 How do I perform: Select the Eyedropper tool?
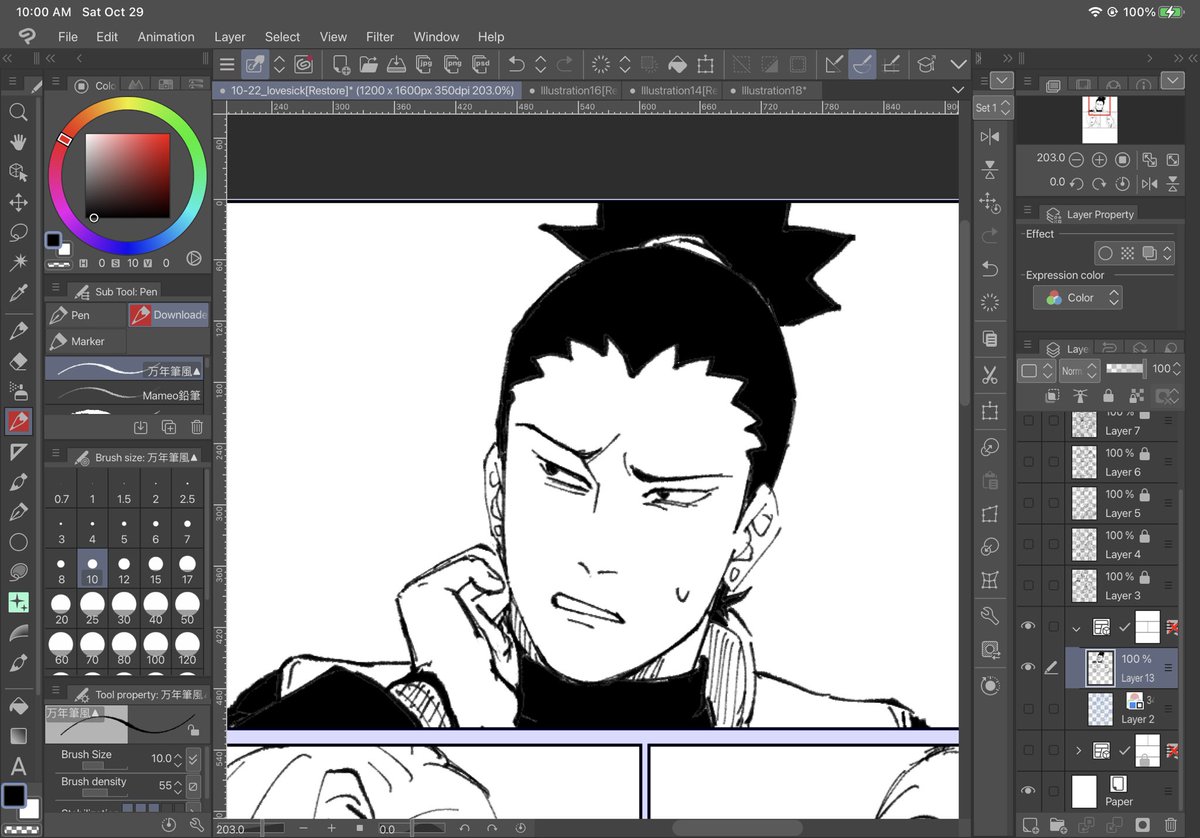[x=18, y=293]
